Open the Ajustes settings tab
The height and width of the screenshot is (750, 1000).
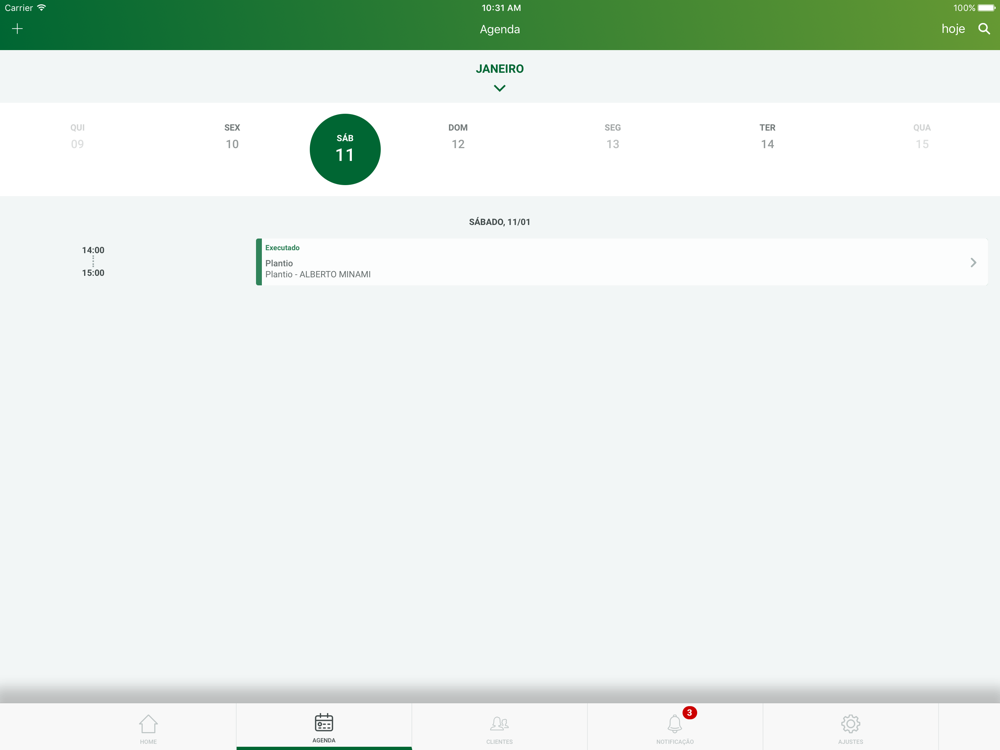(850, 728)
